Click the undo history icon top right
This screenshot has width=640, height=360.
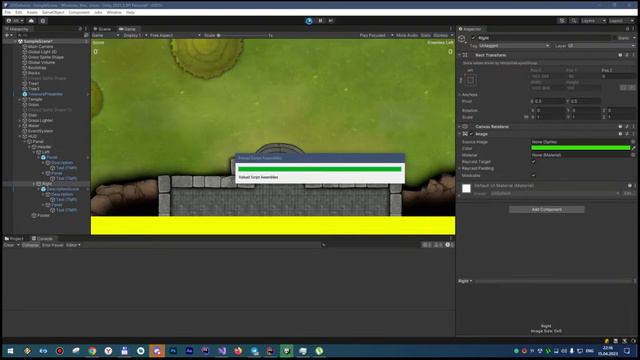pyautogui.click(x=562, y=21)
